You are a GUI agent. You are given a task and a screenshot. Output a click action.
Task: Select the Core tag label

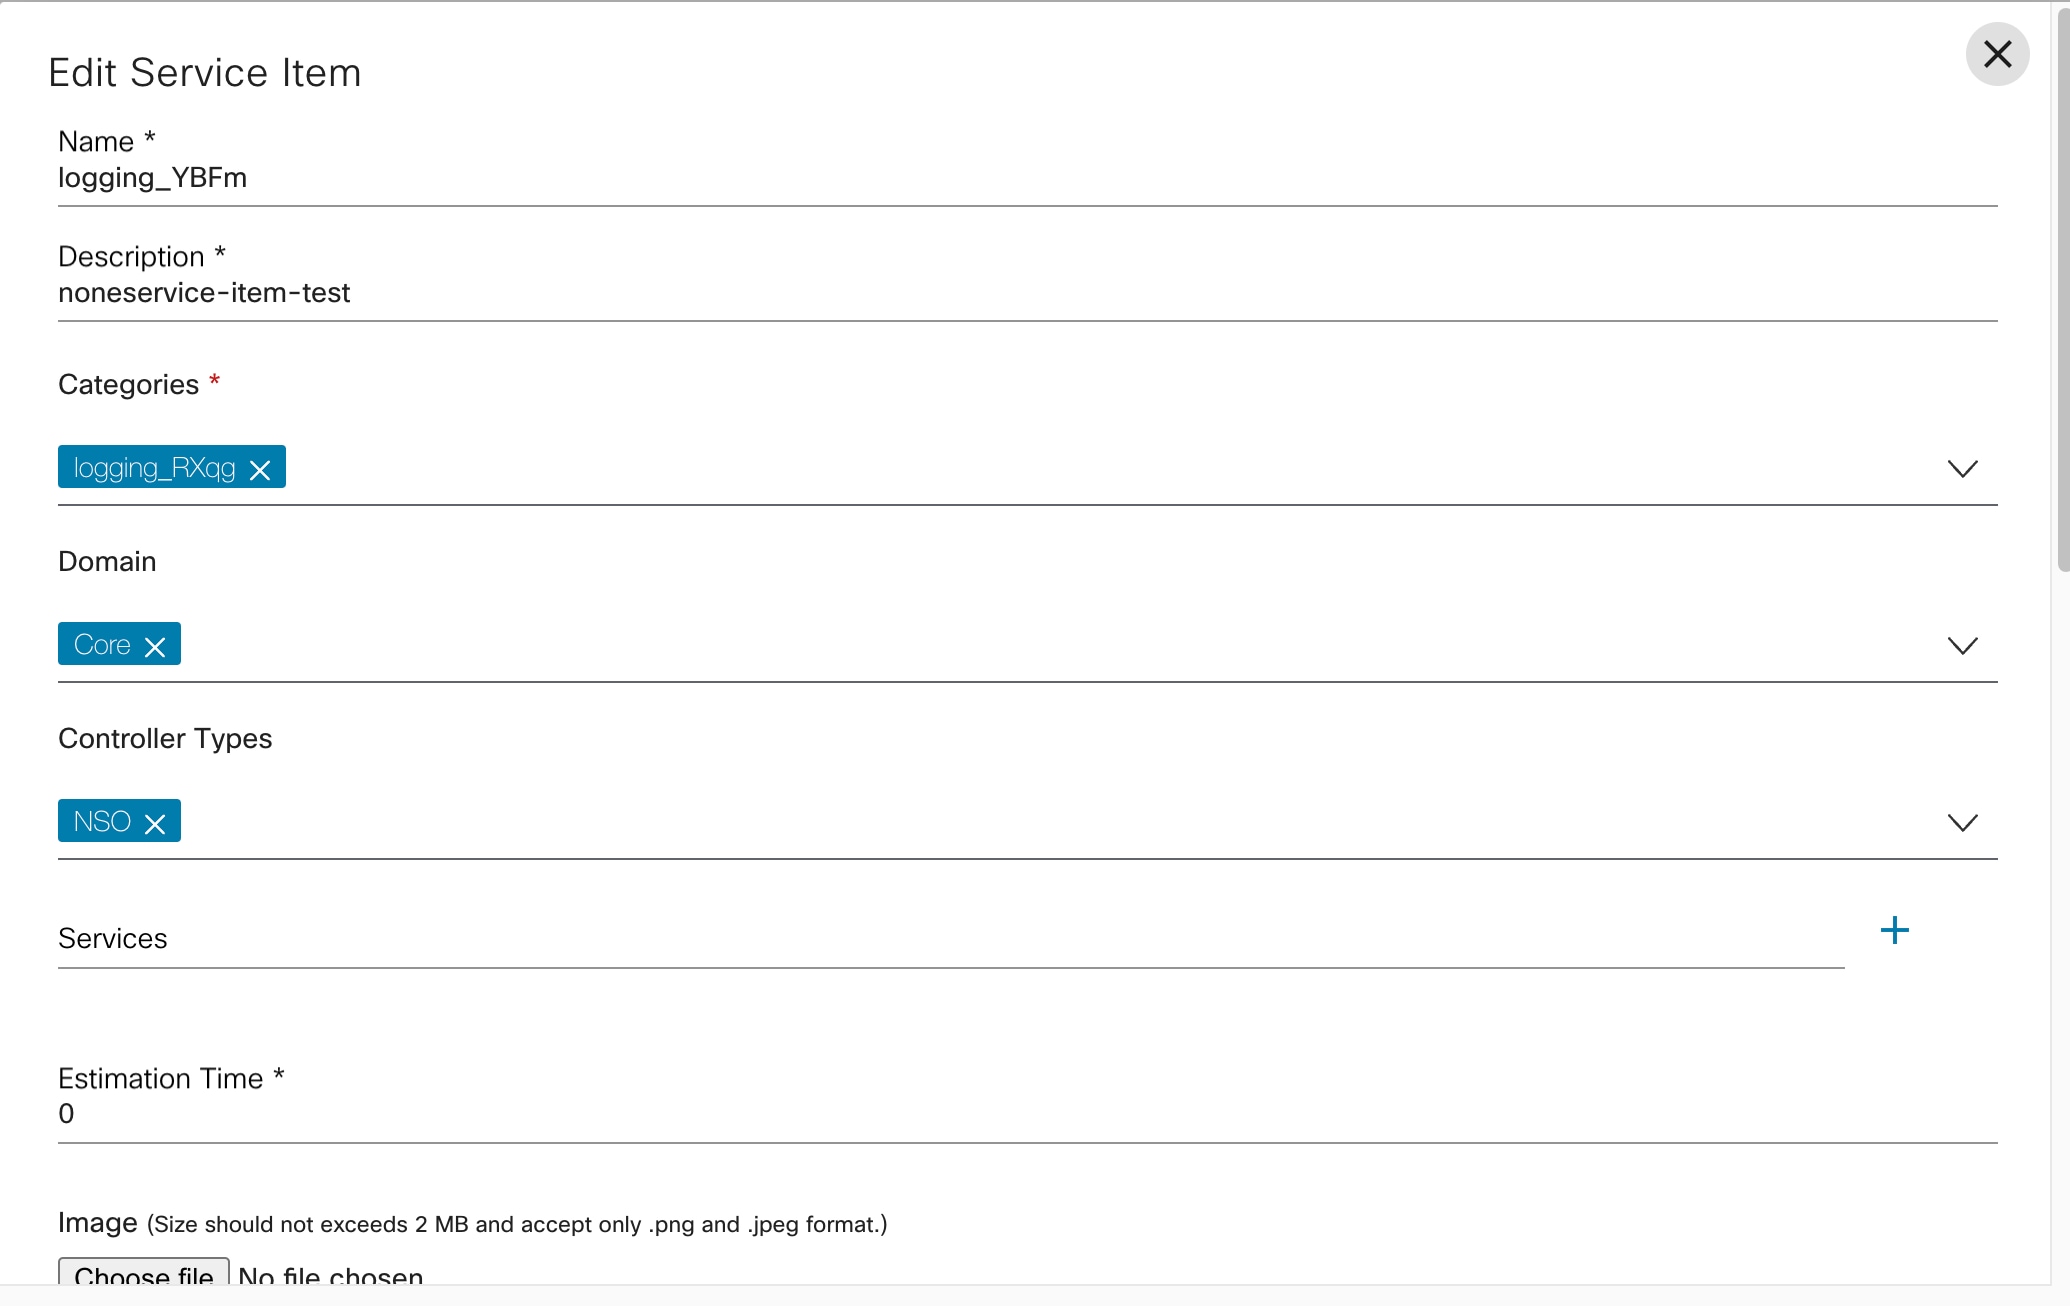coord(102,645)
